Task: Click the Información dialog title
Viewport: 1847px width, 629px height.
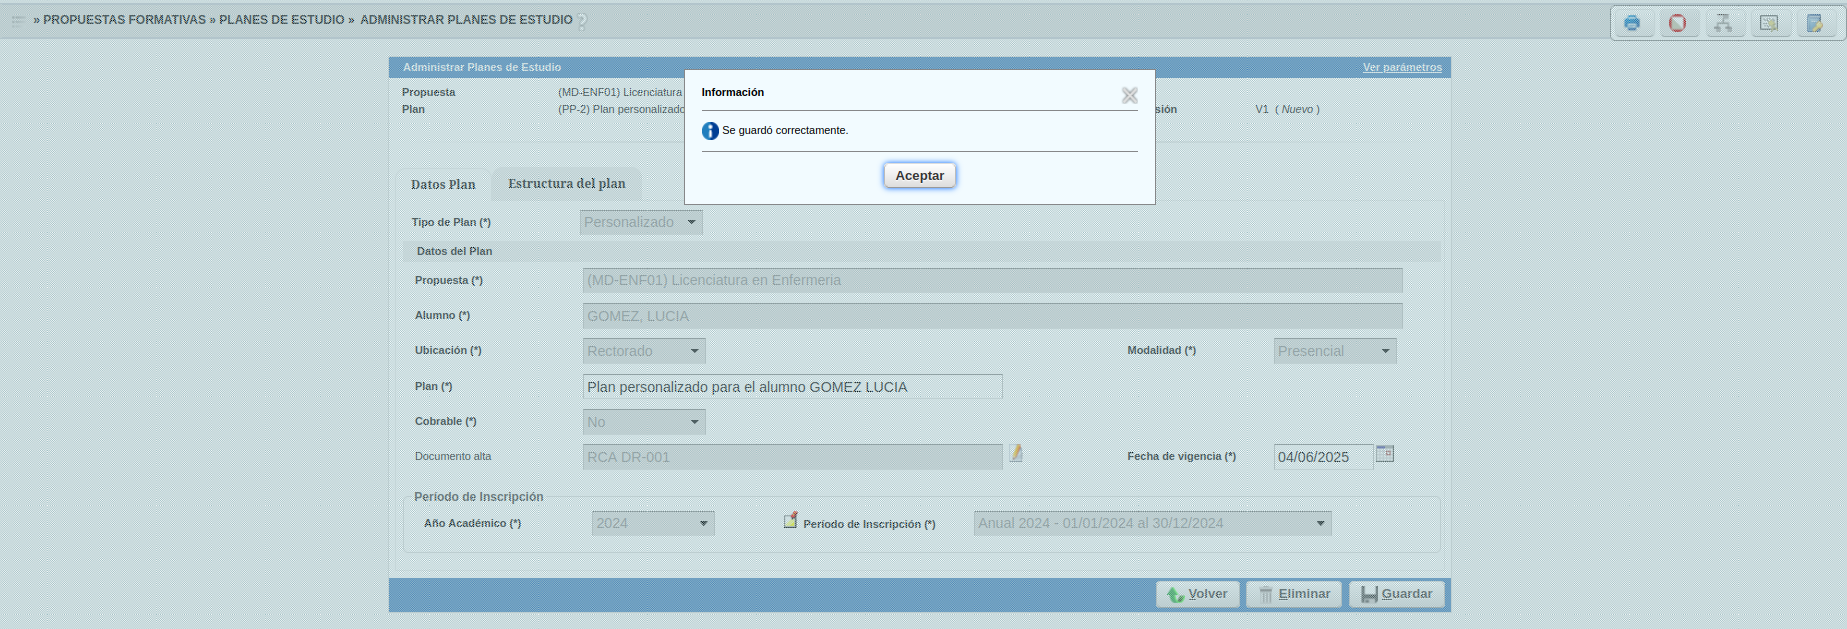Action: [x=733, y=92]
